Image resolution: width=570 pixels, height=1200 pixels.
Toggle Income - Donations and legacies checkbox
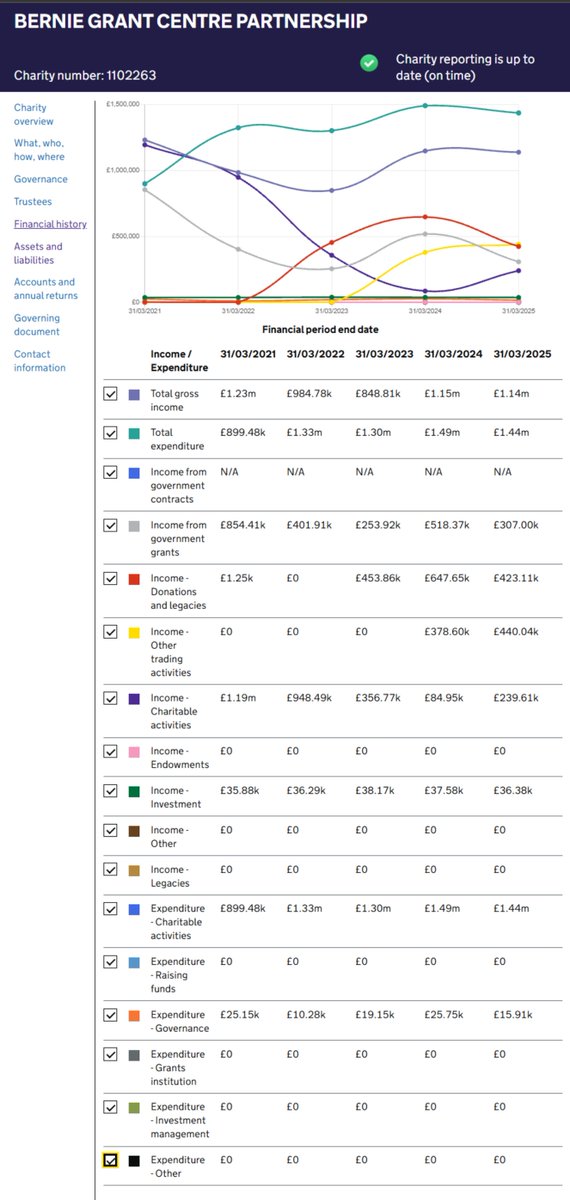111,578
